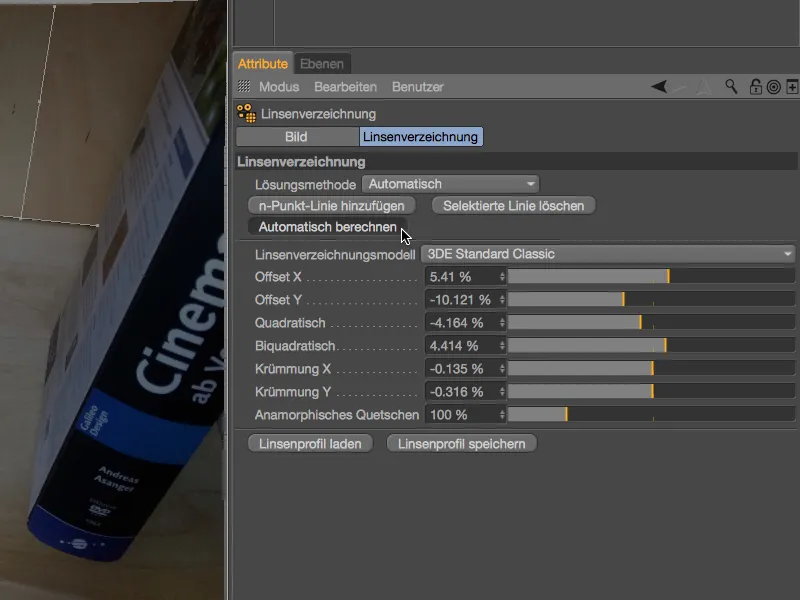Click the Lösungsmethode label
The image size is (800, 600).
[x=305, y=184]
